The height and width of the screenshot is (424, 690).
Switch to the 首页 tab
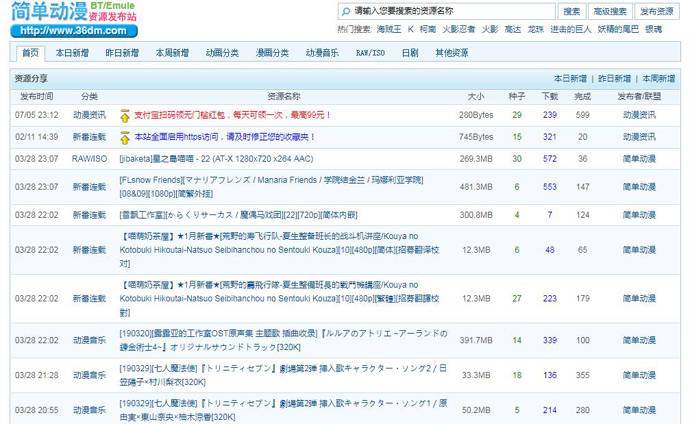click(31, 53)
